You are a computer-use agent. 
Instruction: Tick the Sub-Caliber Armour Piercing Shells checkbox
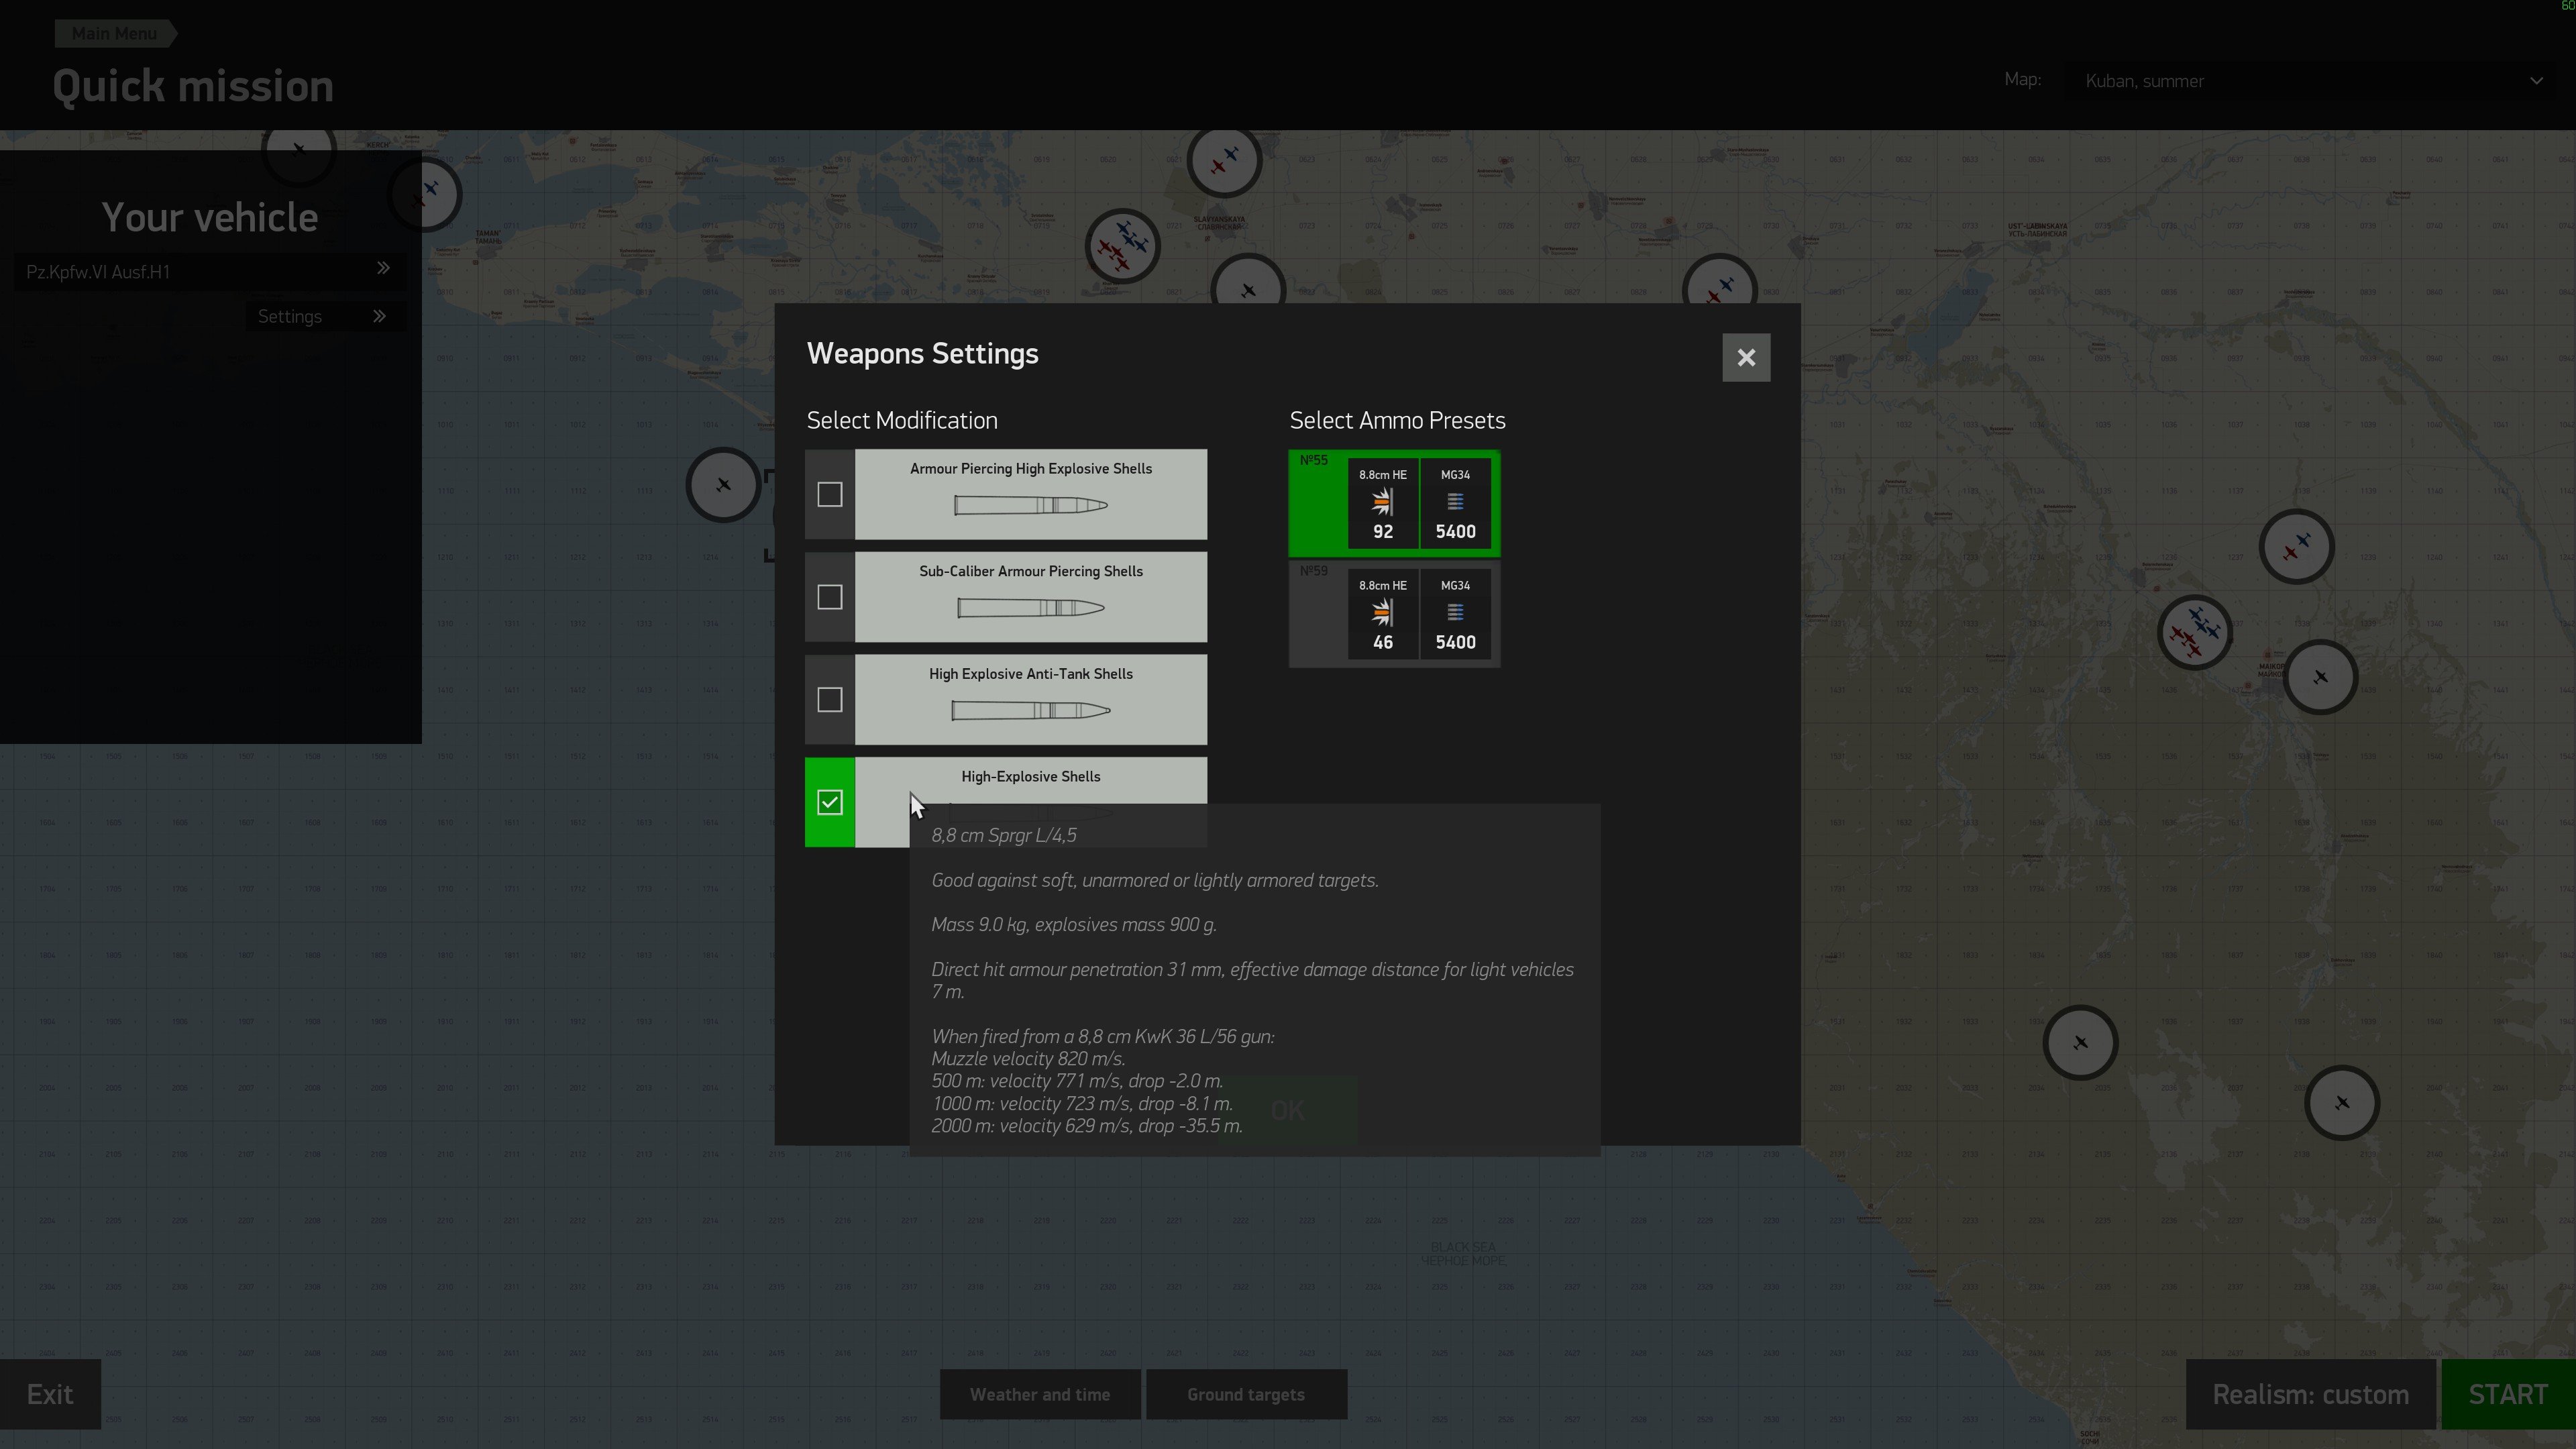coord(829,597)
